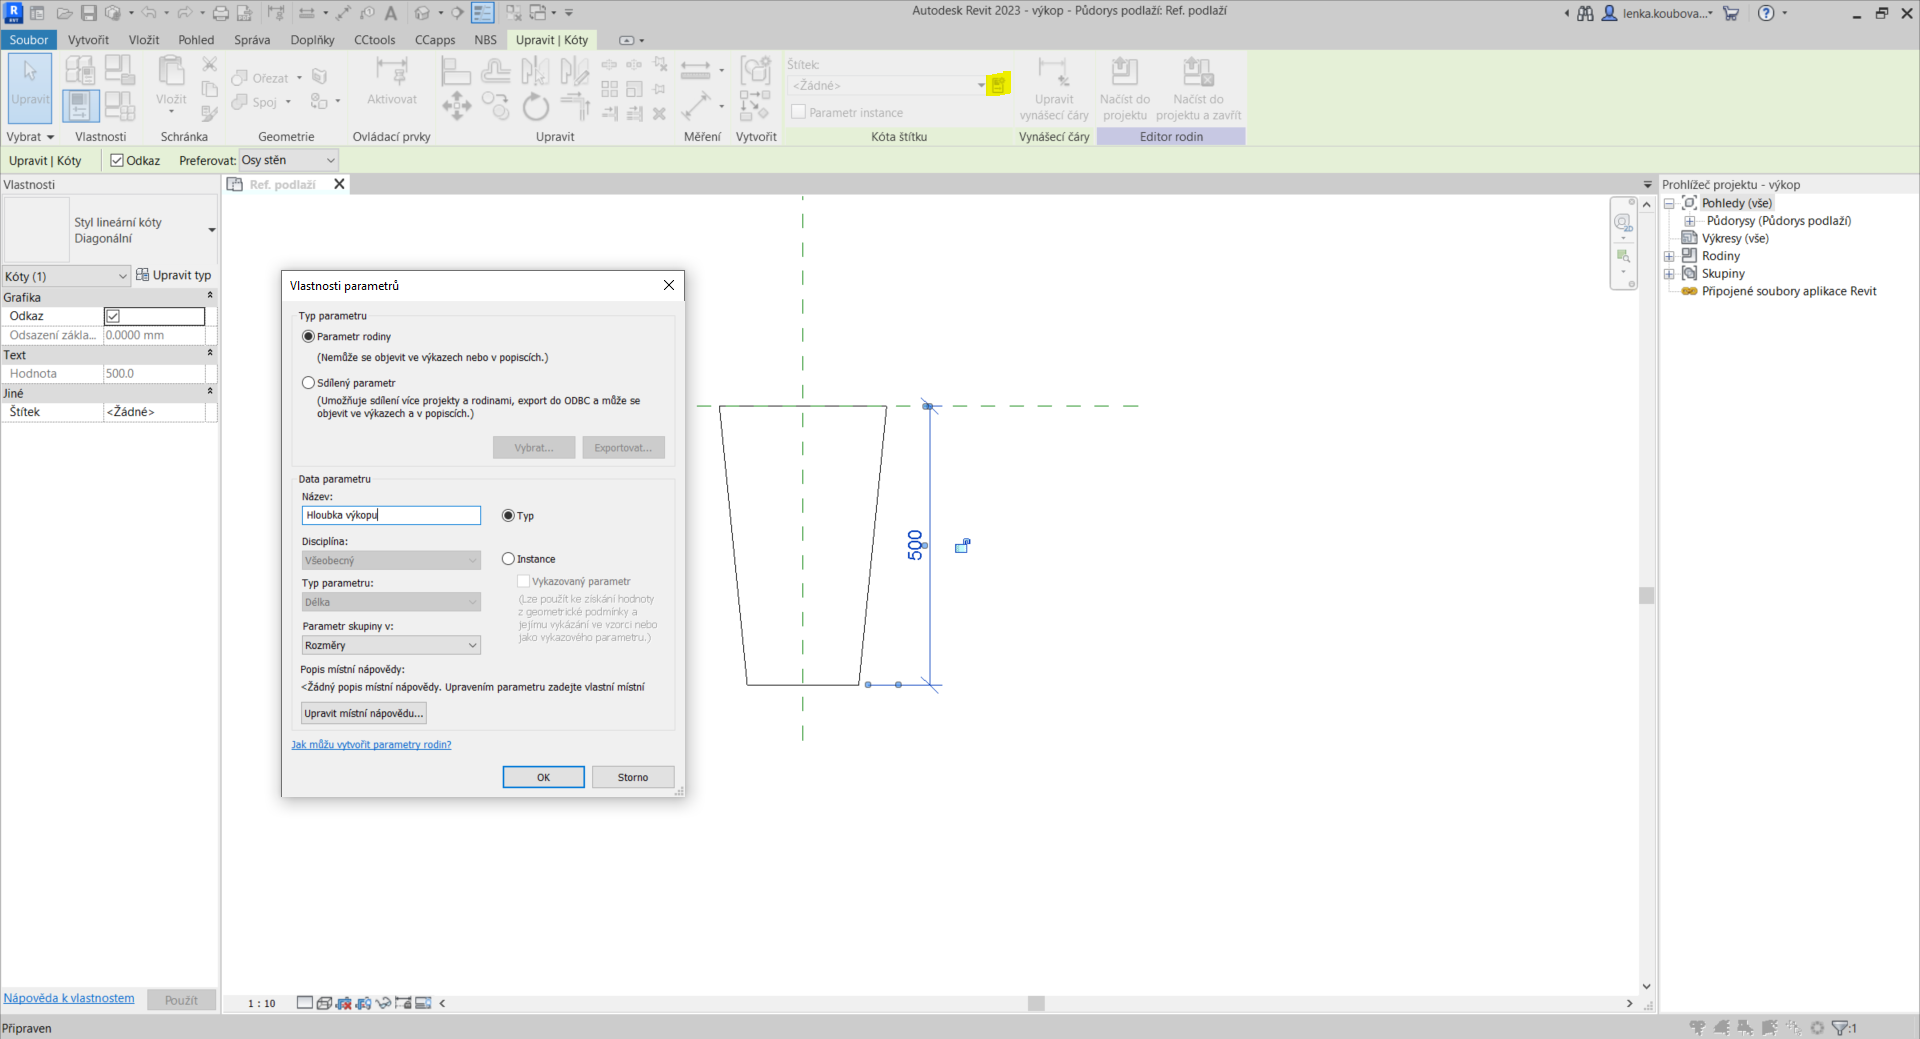The height and width of the screenshot is (1039, 1920).
Task: Click the horizontal scrollbar thumb below the canvas
Action: (1036, 1003)
